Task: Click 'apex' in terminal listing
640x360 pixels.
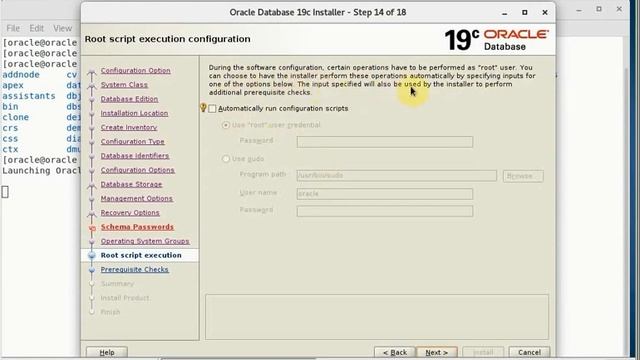Action: pyautogui.click(x=13, y=85)
